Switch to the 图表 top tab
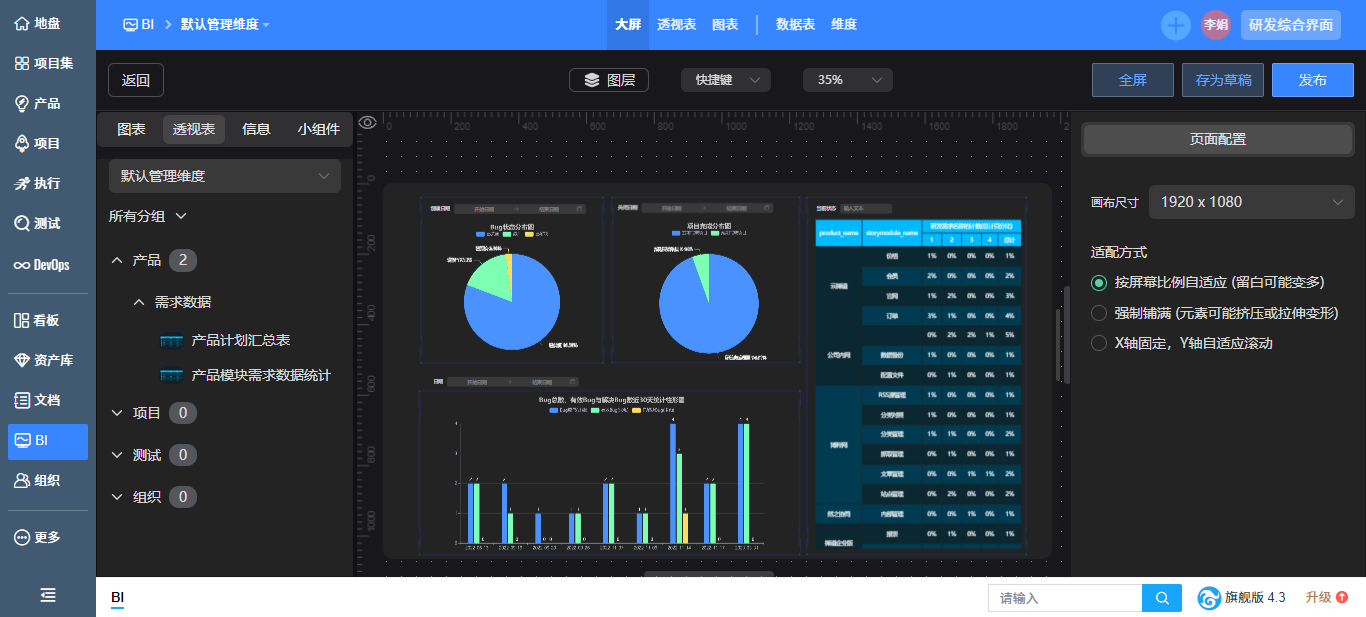The height and width of the screenshot is (617, 1366). point(725,25)
